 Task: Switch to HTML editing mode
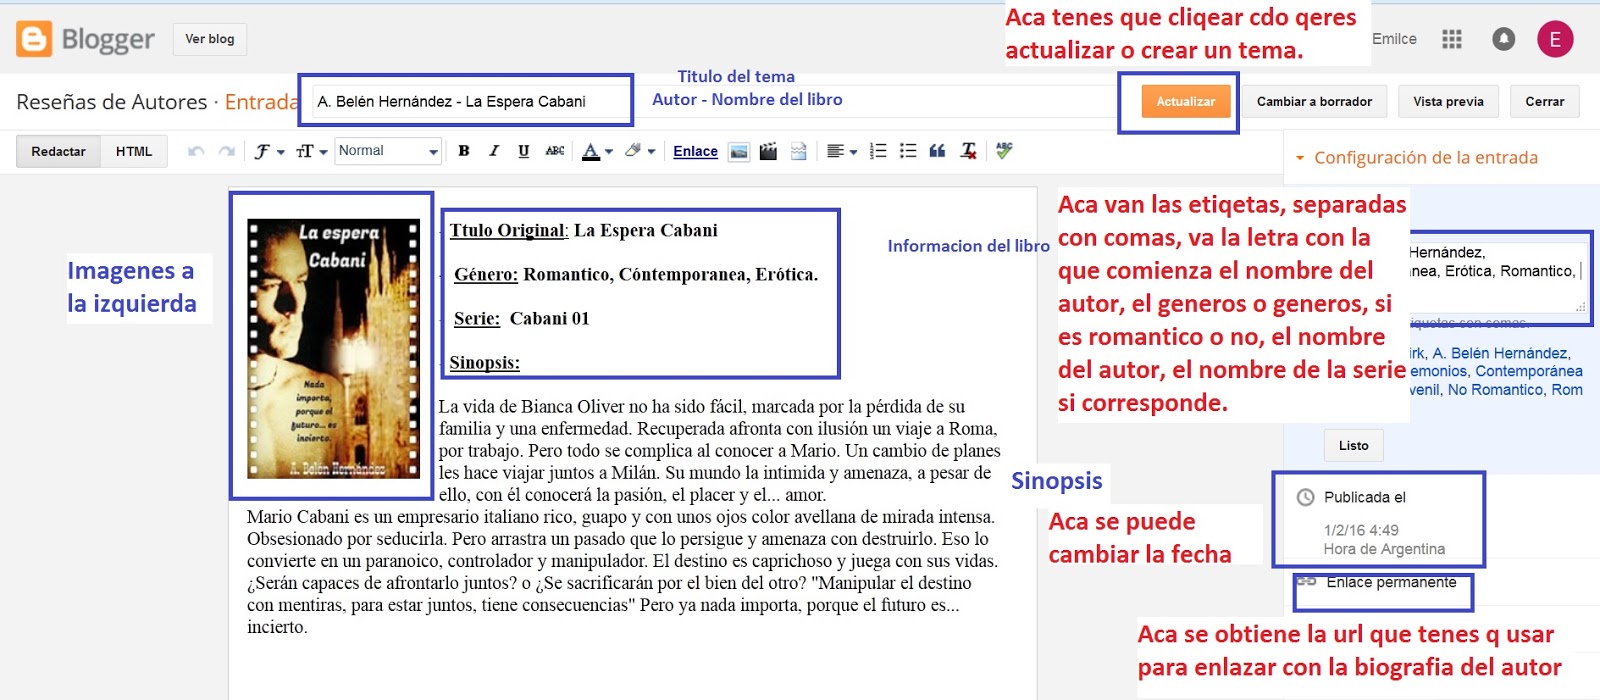[x=134, y=151]
